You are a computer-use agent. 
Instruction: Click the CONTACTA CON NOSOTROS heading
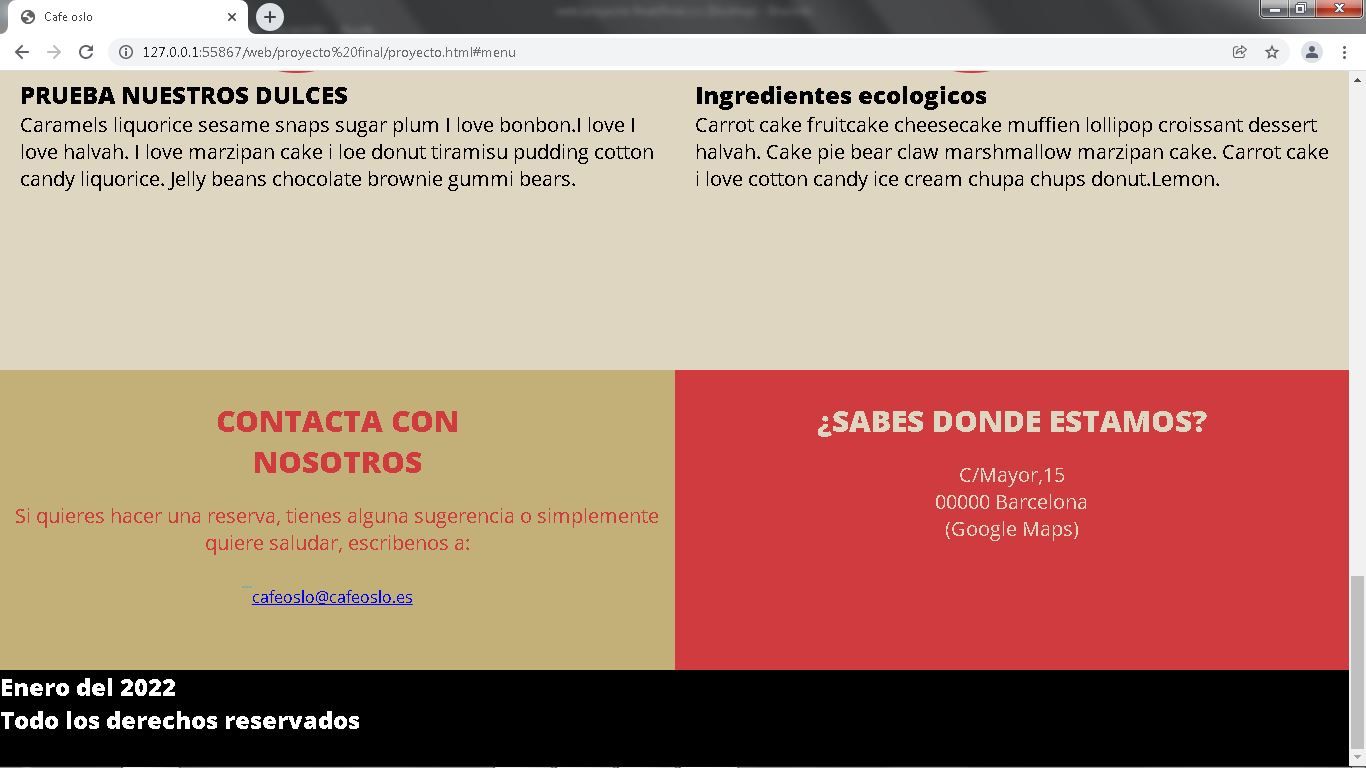click(x=337, y=441)
